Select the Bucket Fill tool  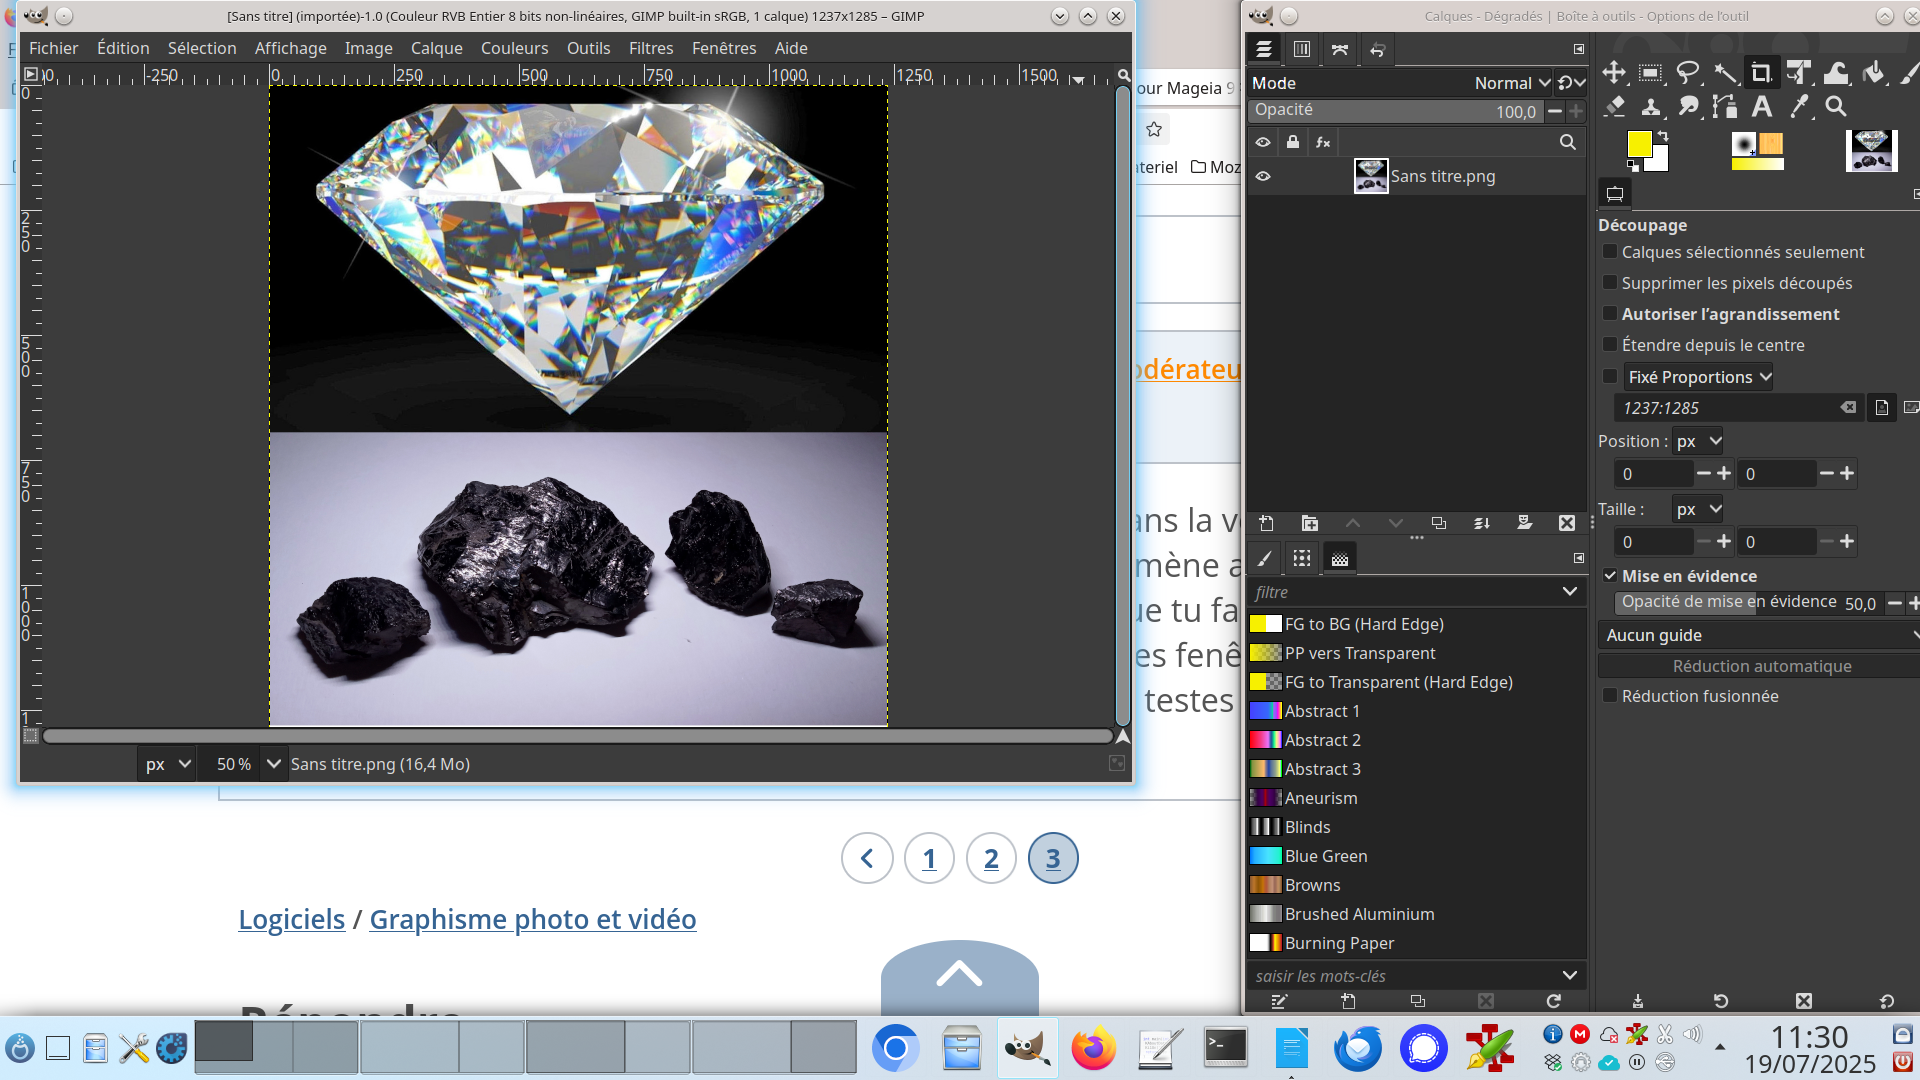coord(1873,72)
